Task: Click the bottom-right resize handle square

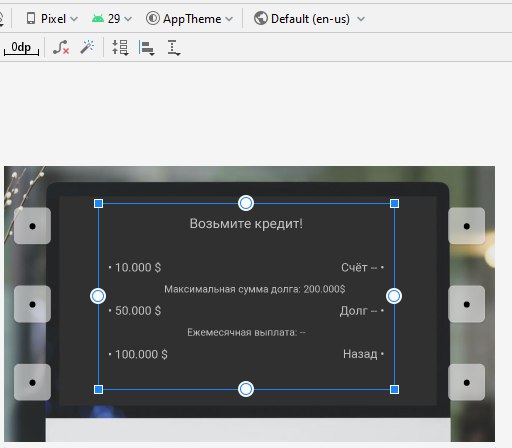Action: click(394, 389)
